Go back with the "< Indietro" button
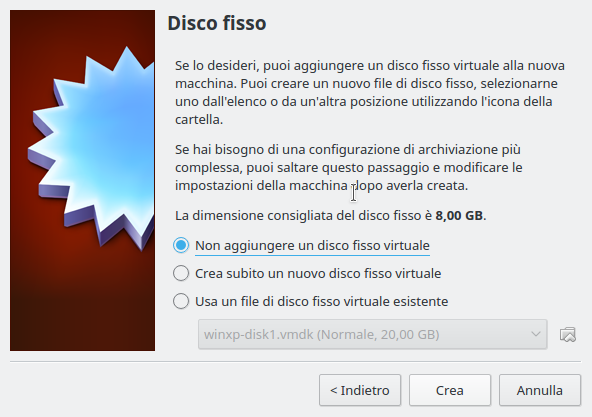Image resolution: width=592 pixels, height=417 pixels. point(360,390)
